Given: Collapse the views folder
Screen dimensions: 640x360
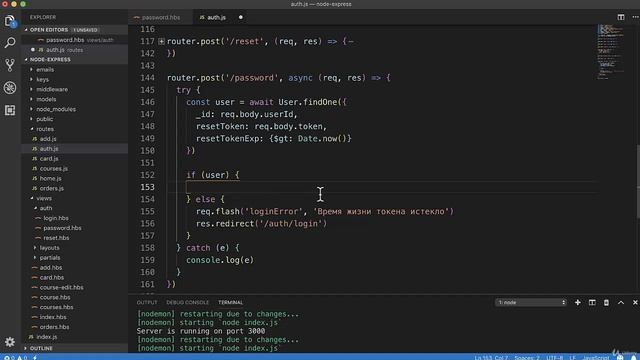Looking at the screenshot, I should coord(44,198).
